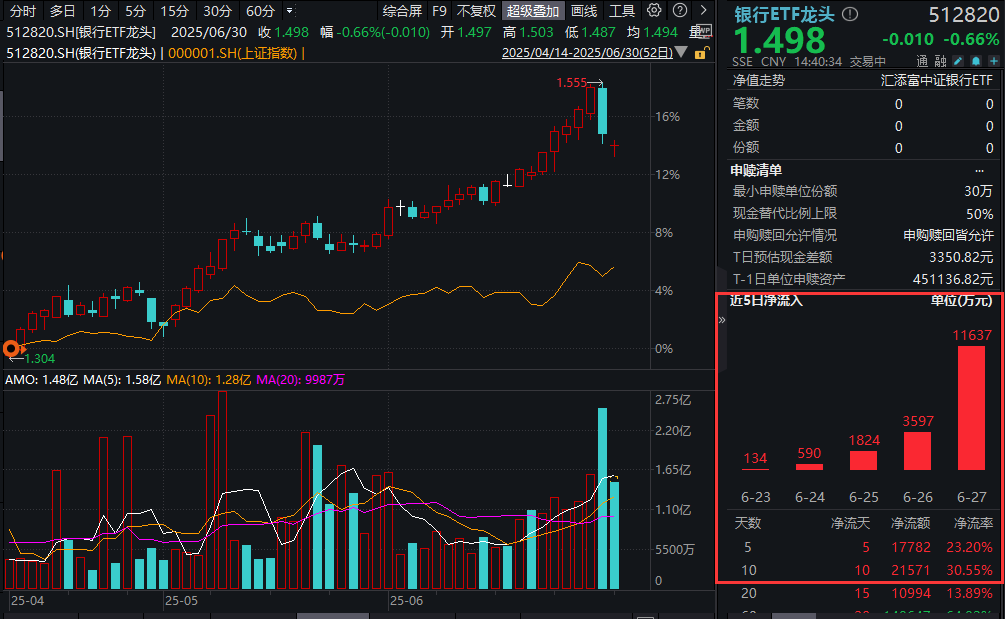1005x619 pixels.
Task: Open the settings gear icon in the toolbar
Action: (x=653, y=11)
